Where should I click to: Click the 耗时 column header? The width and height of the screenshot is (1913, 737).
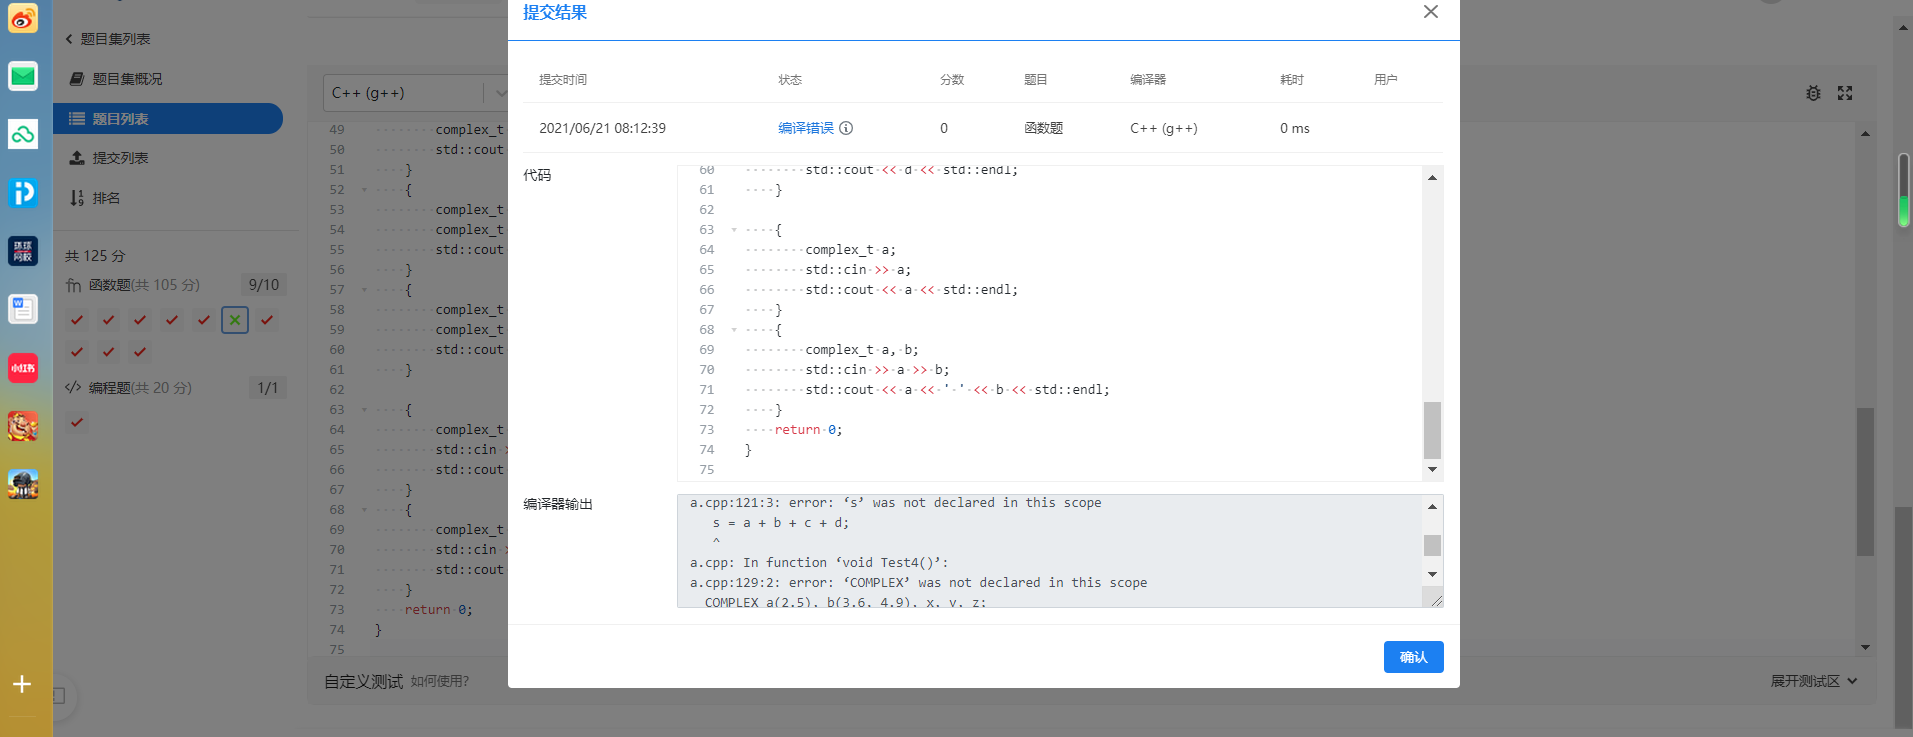pos(1292,80)
